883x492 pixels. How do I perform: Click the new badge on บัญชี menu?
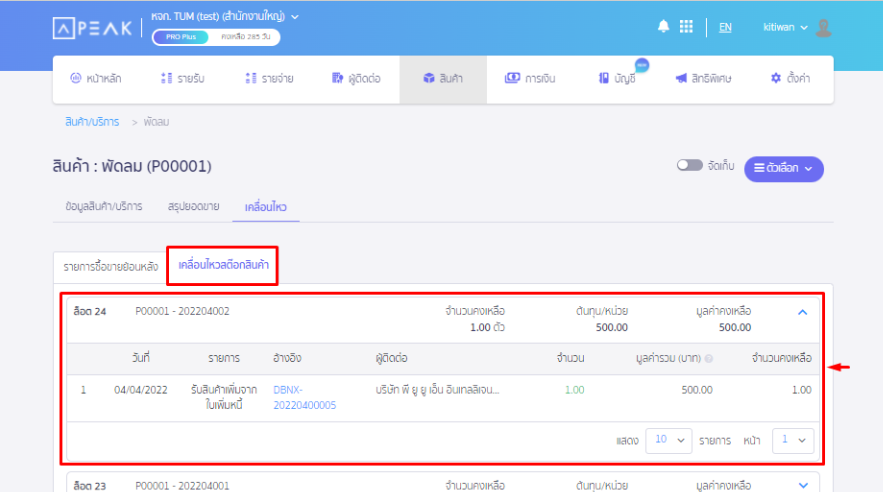click(641, 65)
